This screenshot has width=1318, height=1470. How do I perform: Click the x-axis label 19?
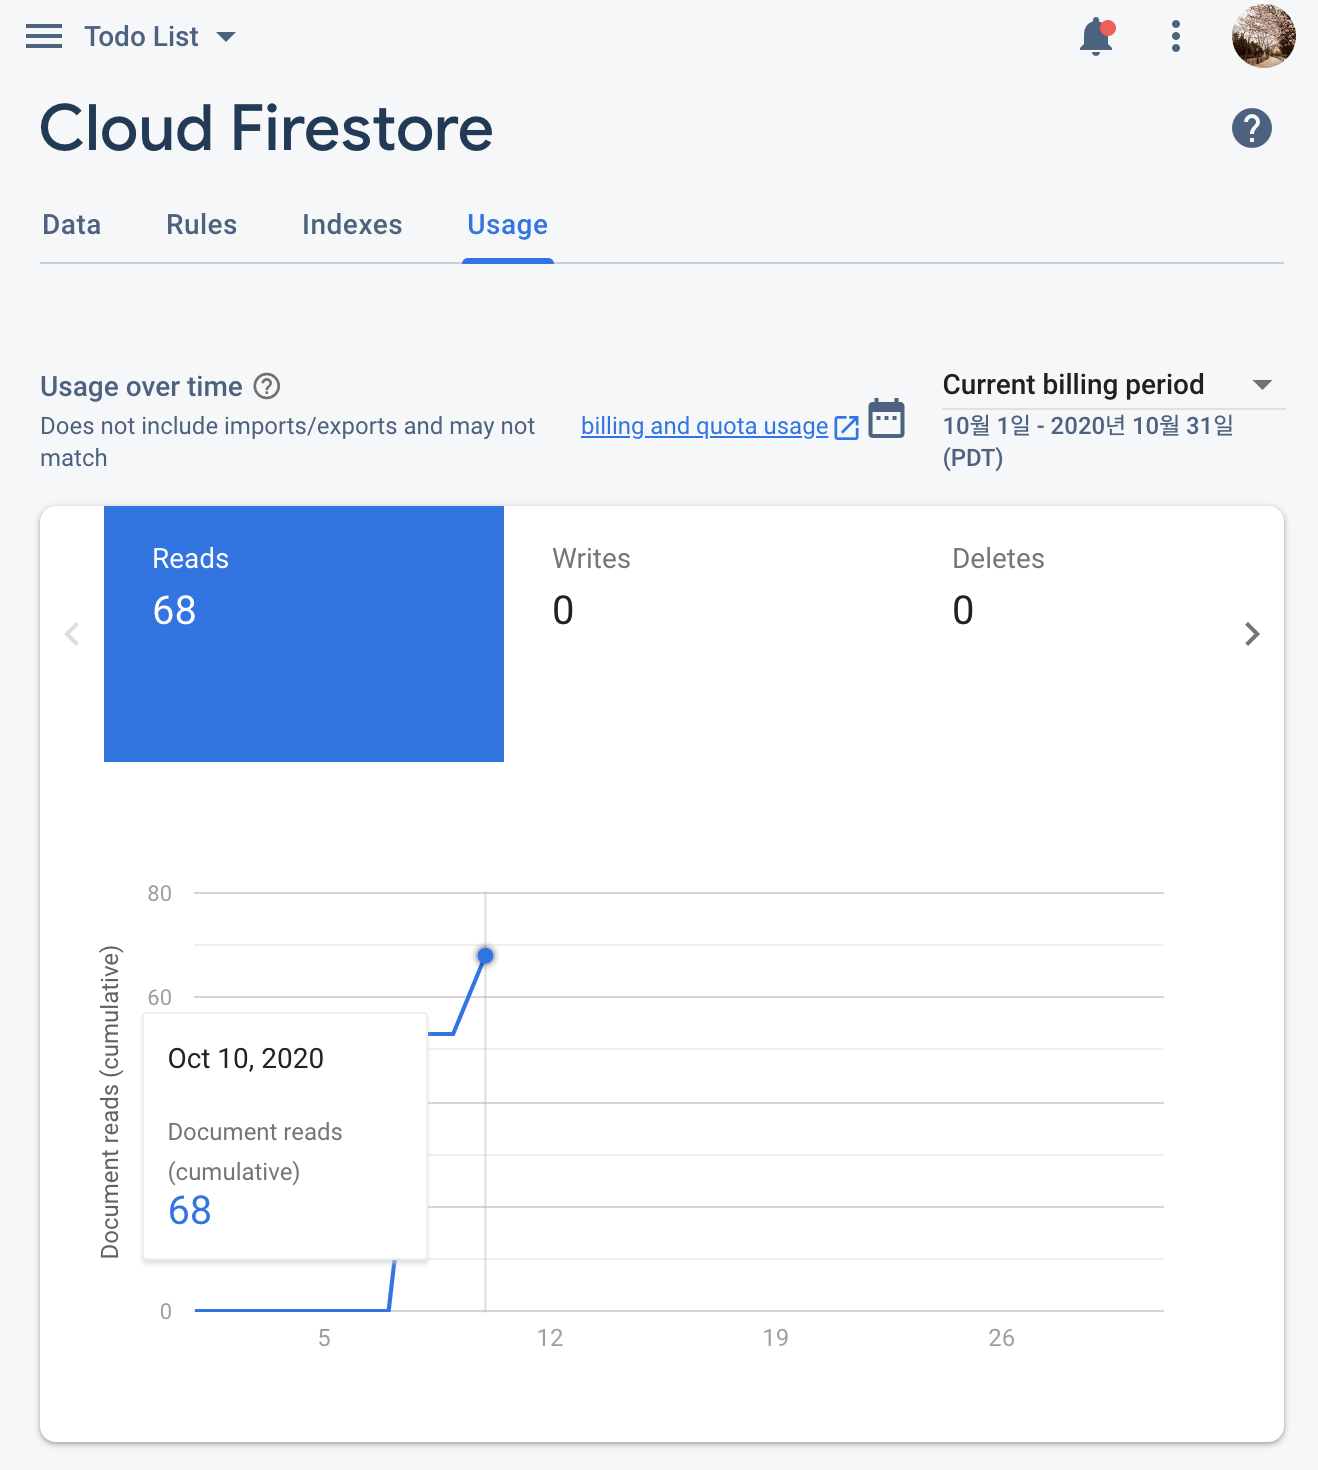[x=776, y=1338]
